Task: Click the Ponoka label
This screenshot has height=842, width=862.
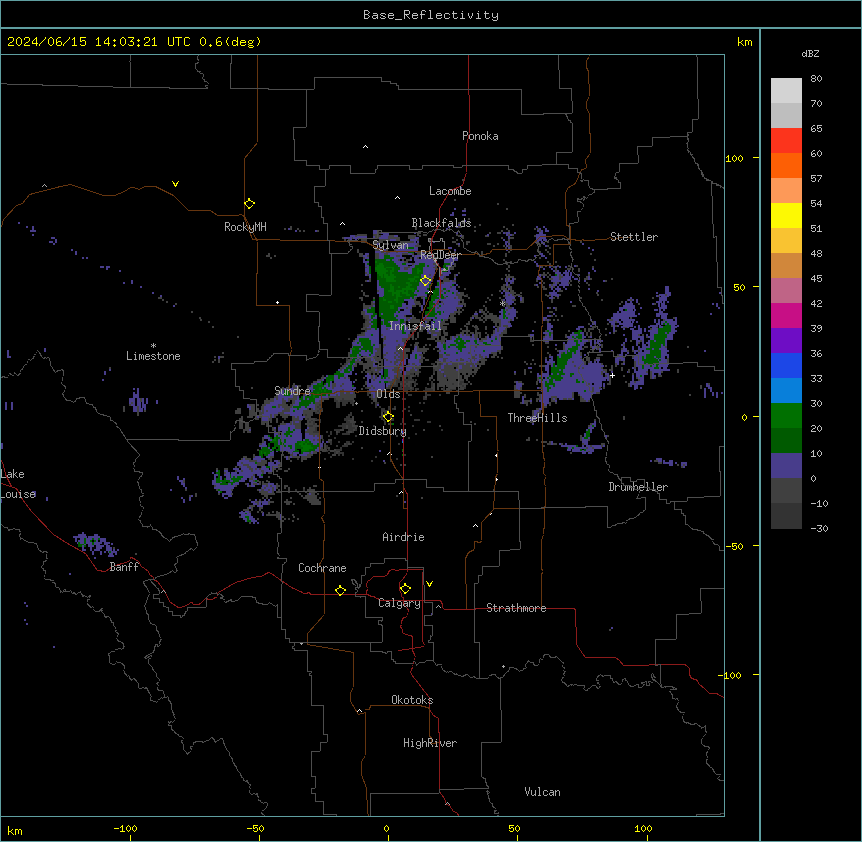Action: (480, 136)
